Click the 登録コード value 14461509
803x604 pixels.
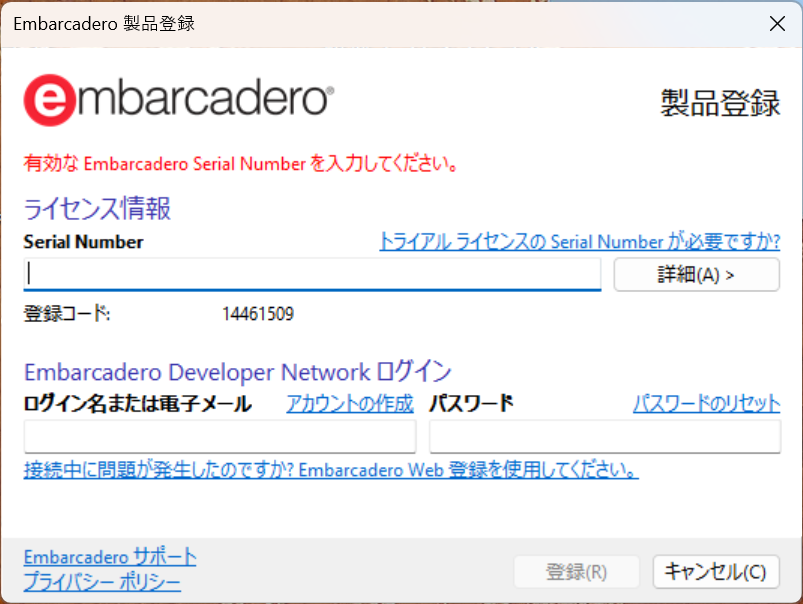point(258,314)
